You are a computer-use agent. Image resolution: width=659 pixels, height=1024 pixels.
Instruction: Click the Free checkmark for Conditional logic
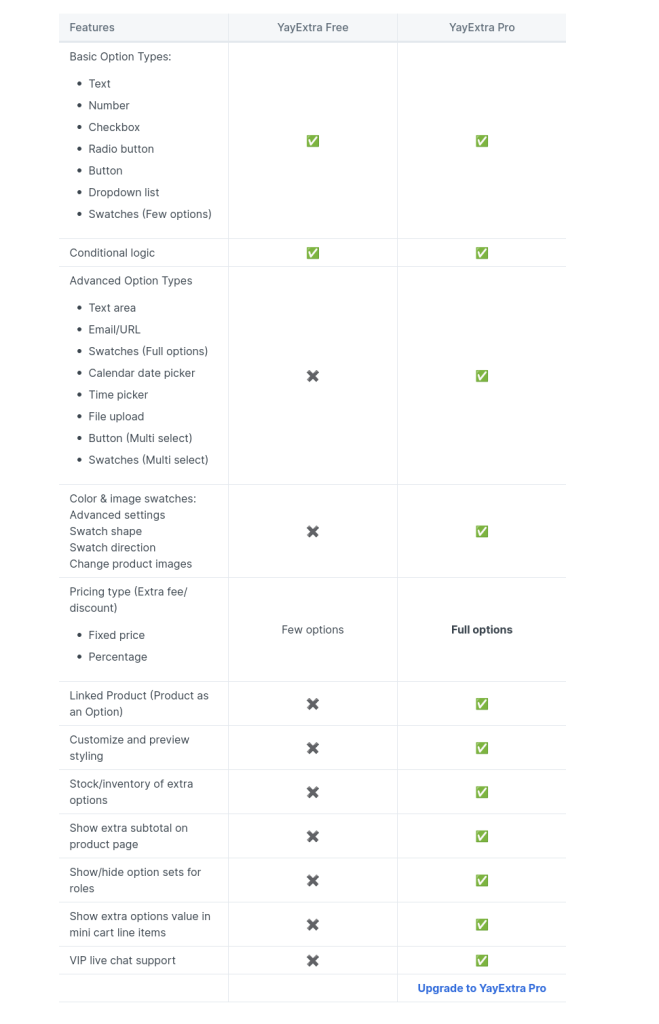(x=313, y=253)
